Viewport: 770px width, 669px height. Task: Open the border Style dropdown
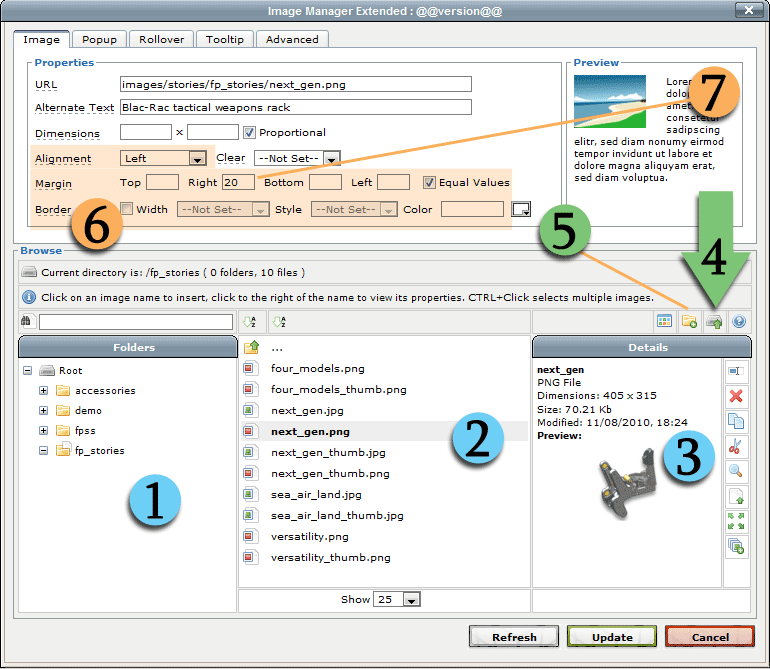(x=354, y=209)
